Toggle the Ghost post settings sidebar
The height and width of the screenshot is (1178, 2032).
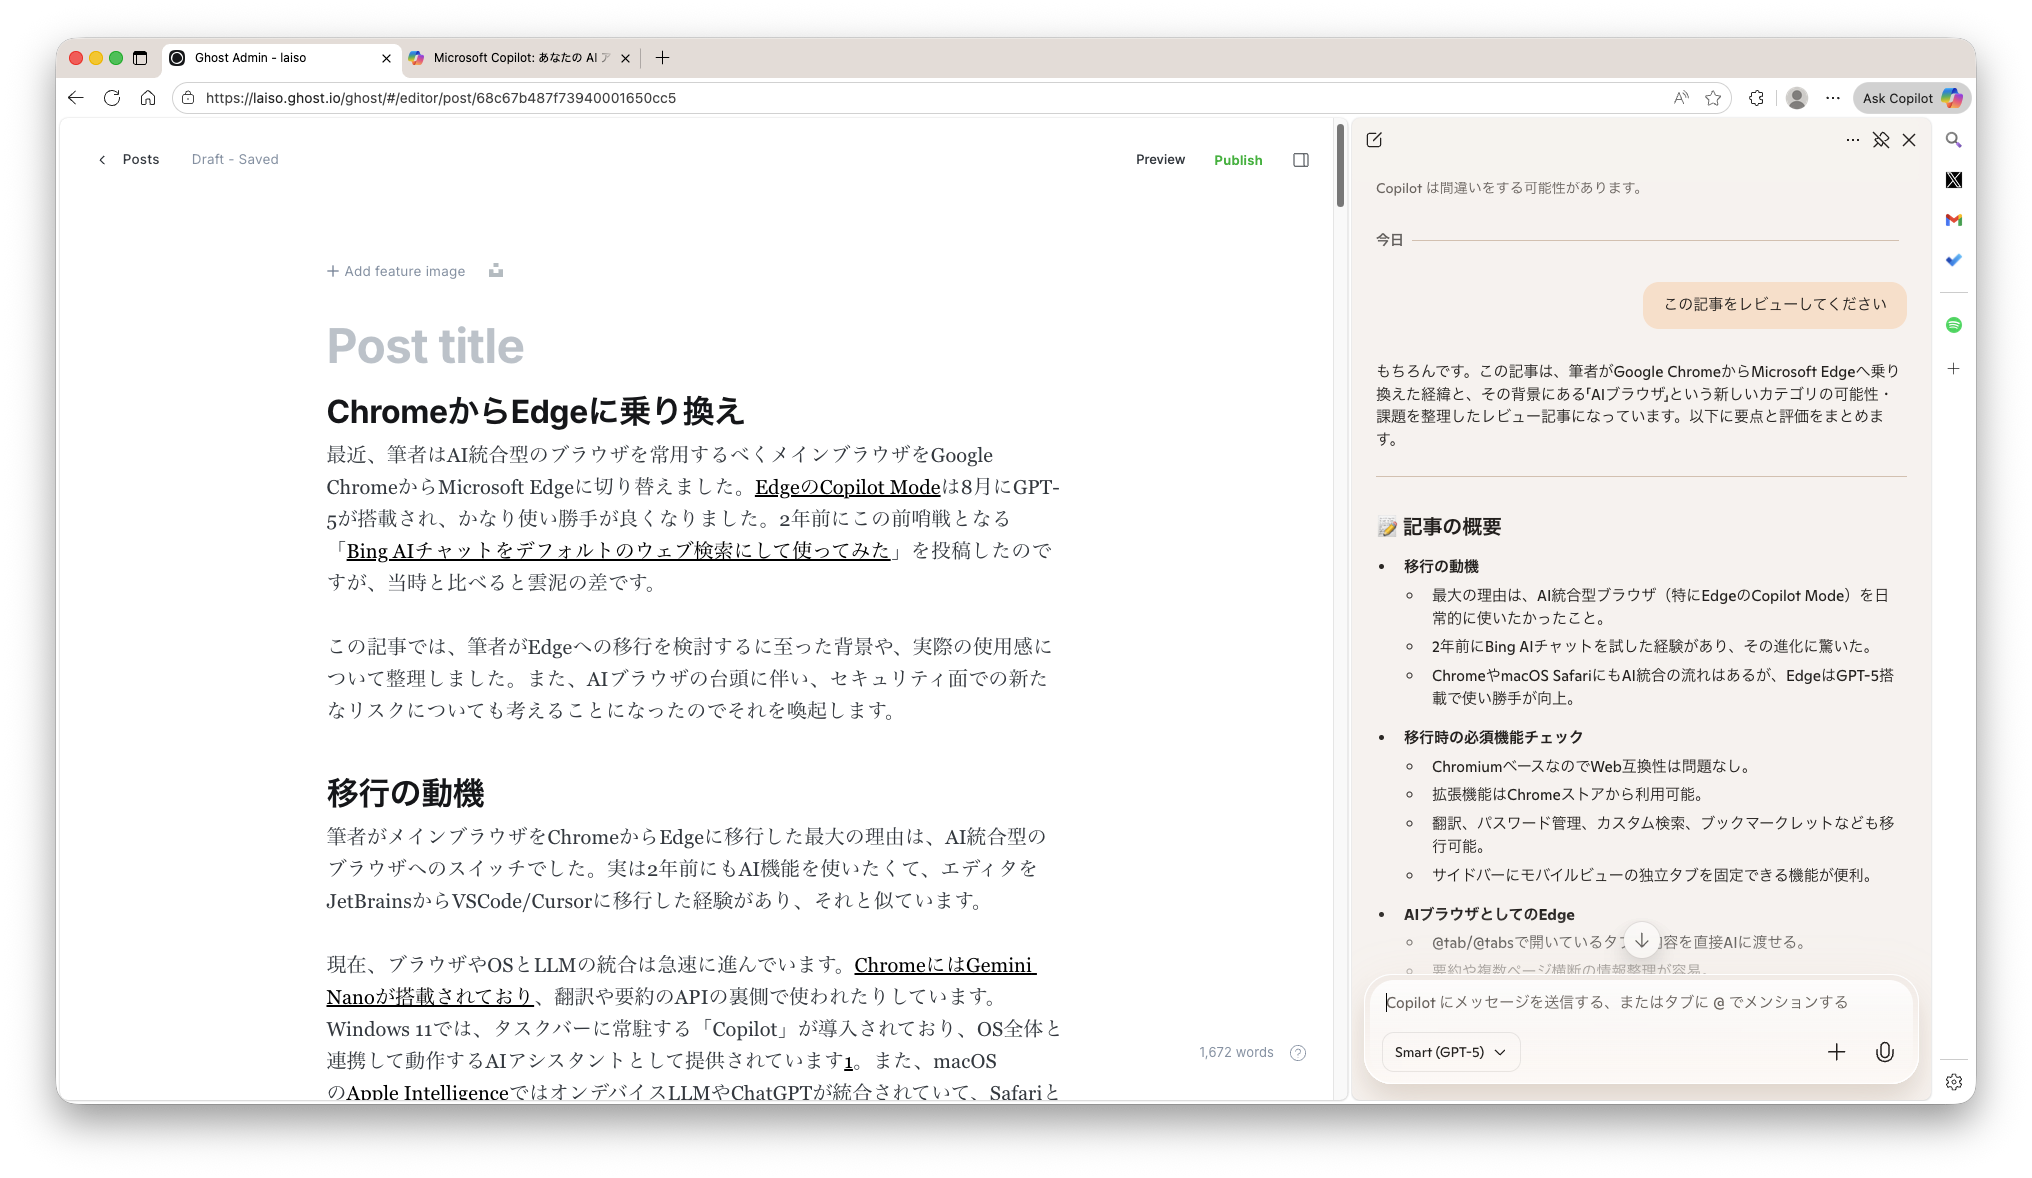click(x=1300, y=160)
